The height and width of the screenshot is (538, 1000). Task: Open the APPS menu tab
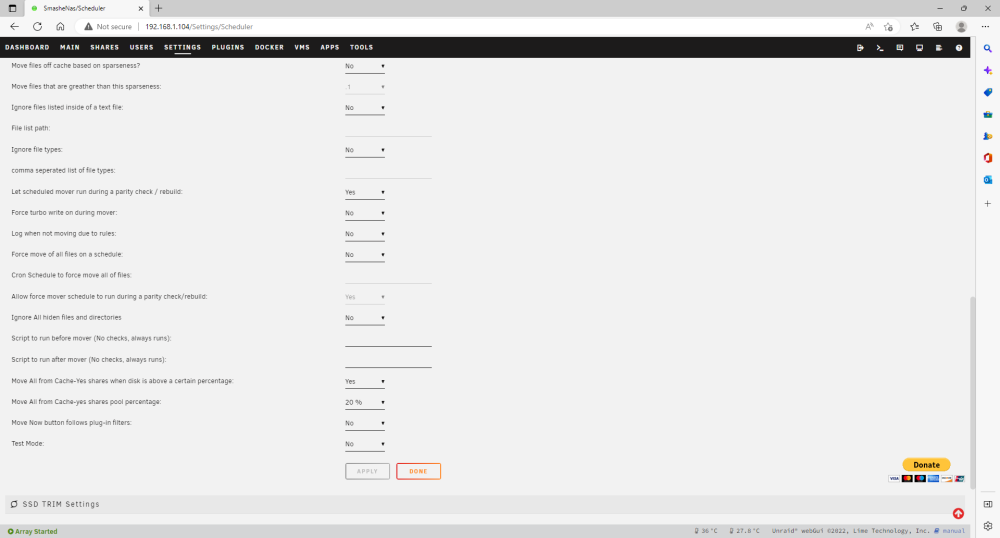[330, 47]
